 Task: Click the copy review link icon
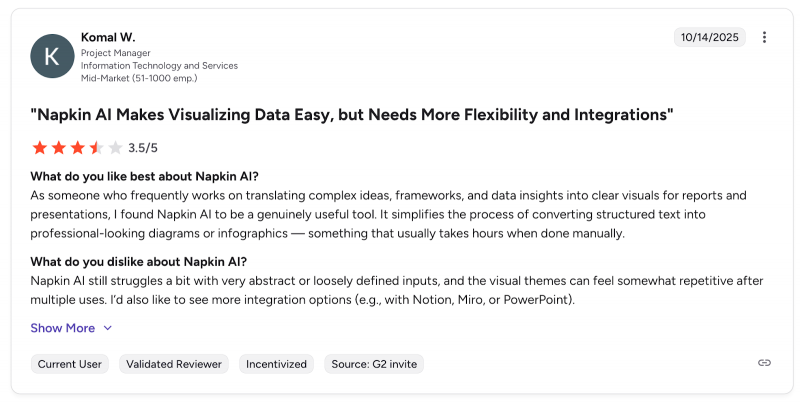pyautogui.click(x=765, y=363)
